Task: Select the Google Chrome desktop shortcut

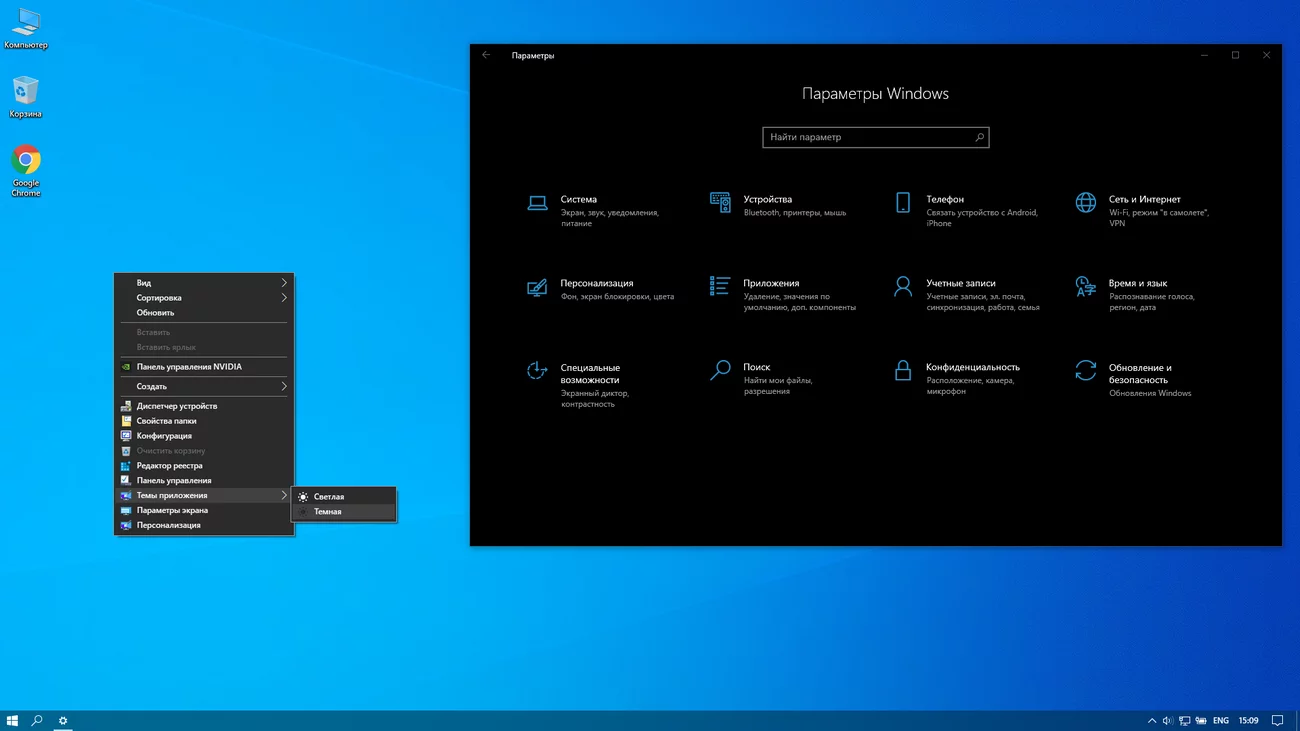Action: [x=26, y=171]
